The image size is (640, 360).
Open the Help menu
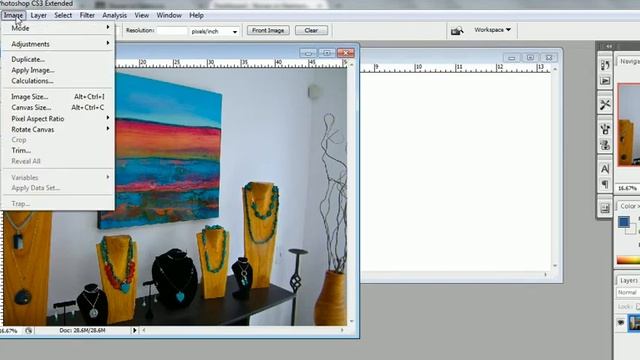click(196, 16)
